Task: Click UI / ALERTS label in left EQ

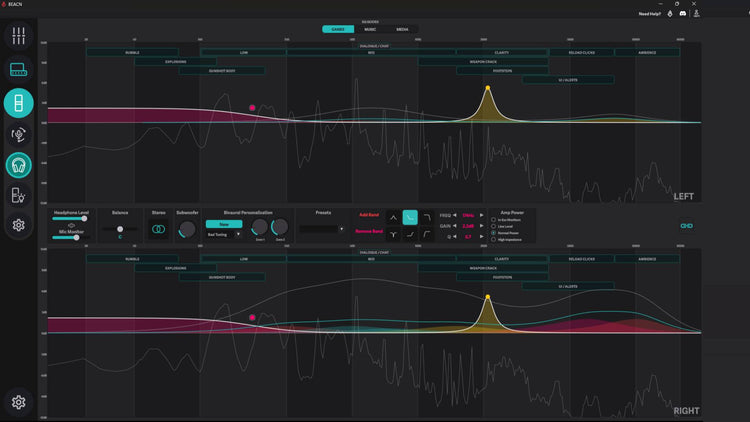Action: click(568, 80)
